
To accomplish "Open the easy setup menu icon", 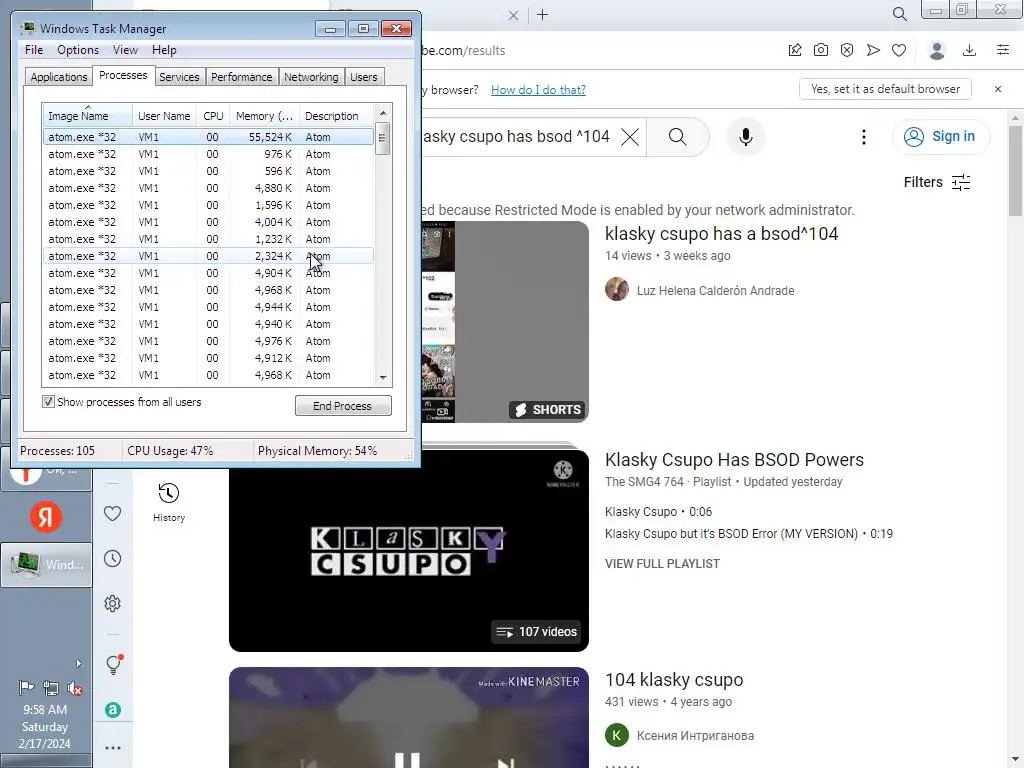I will tap(1003, 50).
